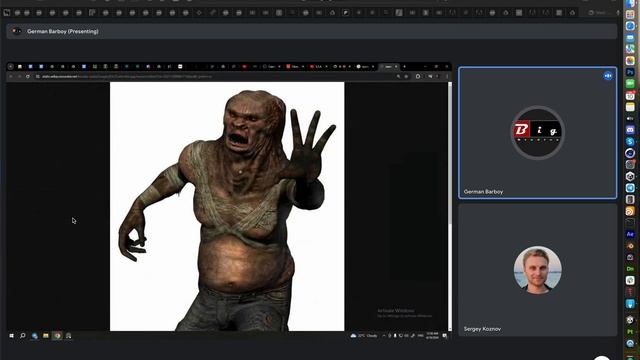This screenshot has height=360, width=640.
Task: Open After Effects from the macOS dock
Action: (x=630, y=234)
